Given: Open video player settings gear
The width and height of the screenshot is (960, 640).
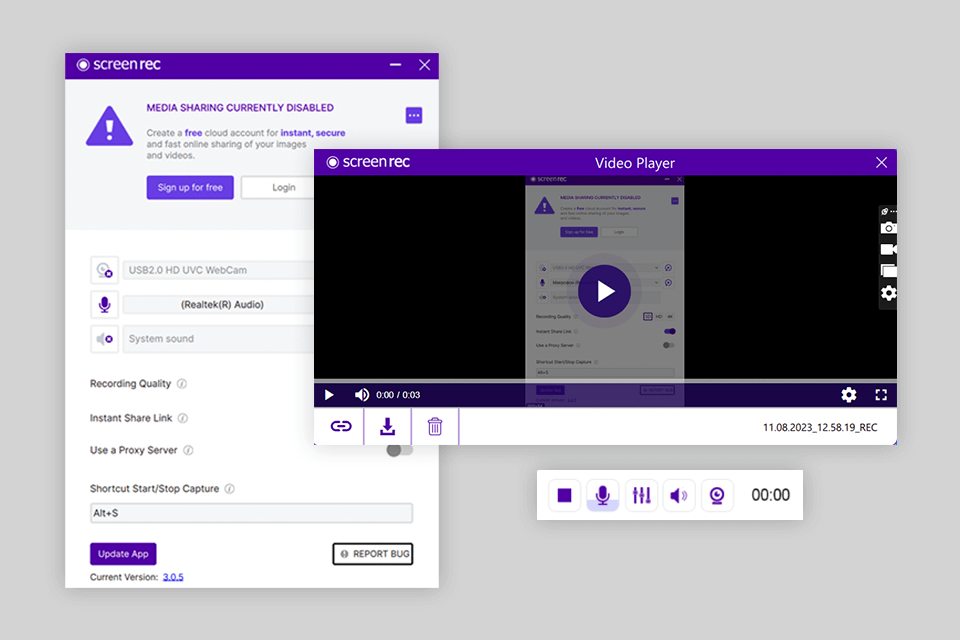Looking at the screenshot, I should 849,395.
